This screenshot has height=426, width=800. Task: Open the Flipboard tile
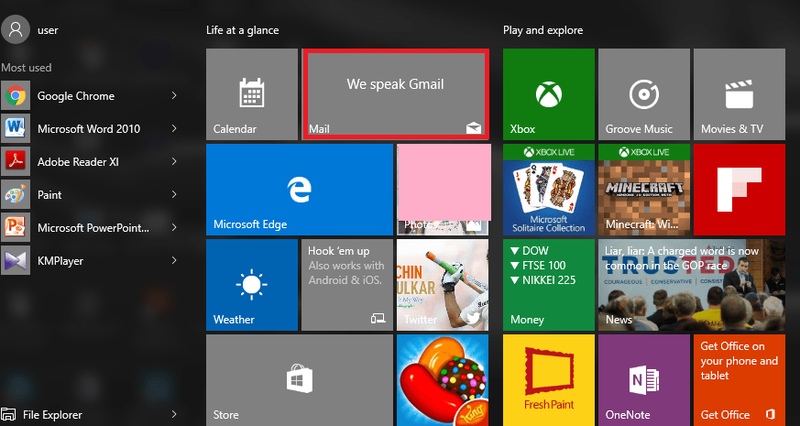coord(739,189)
